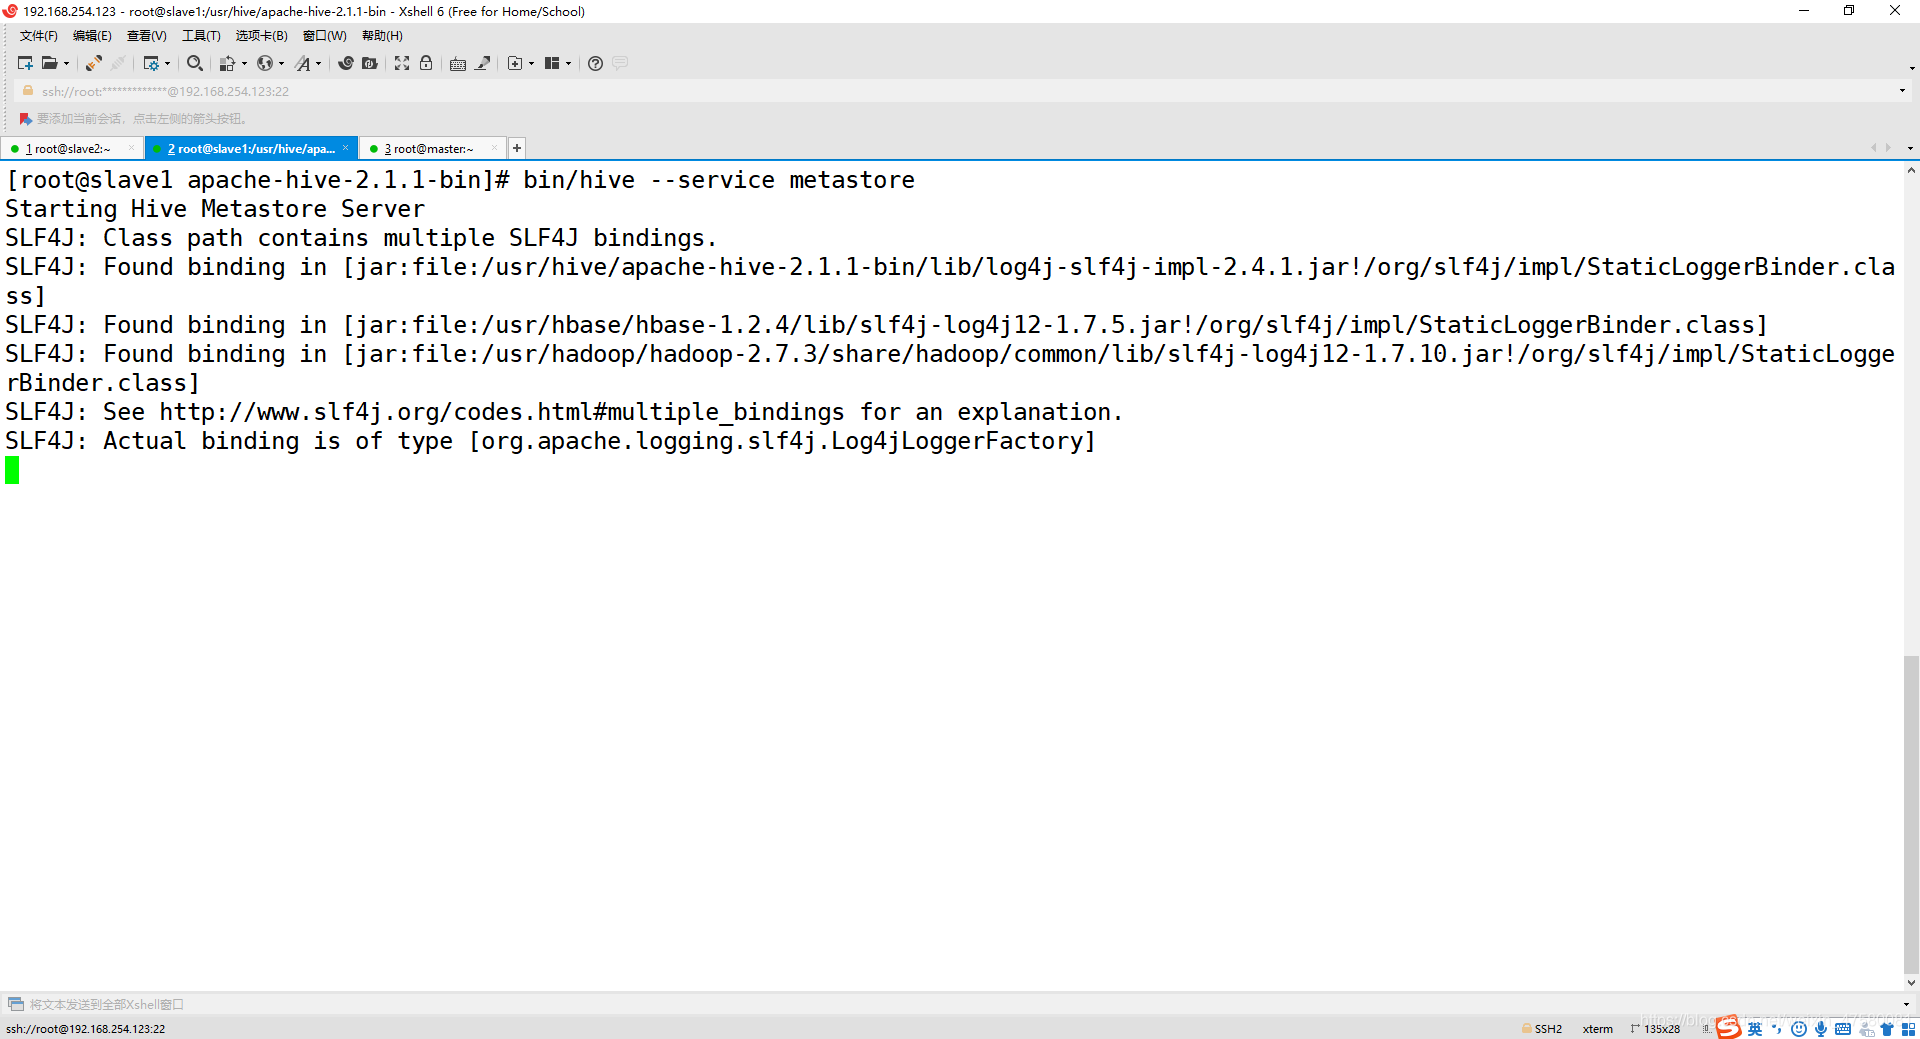Open the Font 'A' tool
The height and width of the screenshot is (1039, 1920).
303,63
